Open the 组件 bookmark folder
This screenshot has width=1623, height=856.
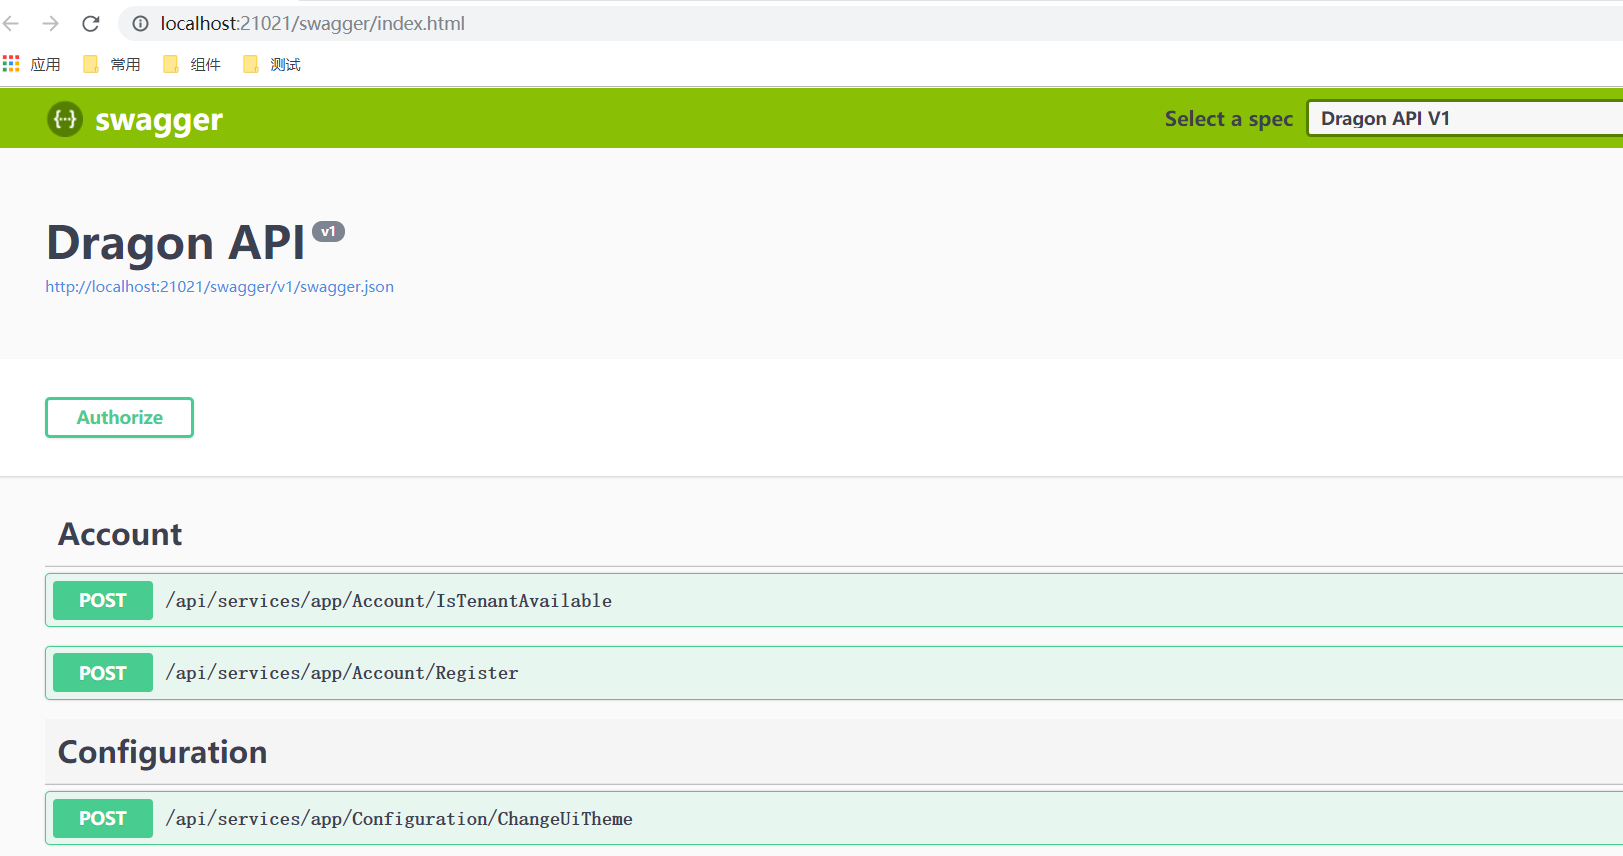191,64
